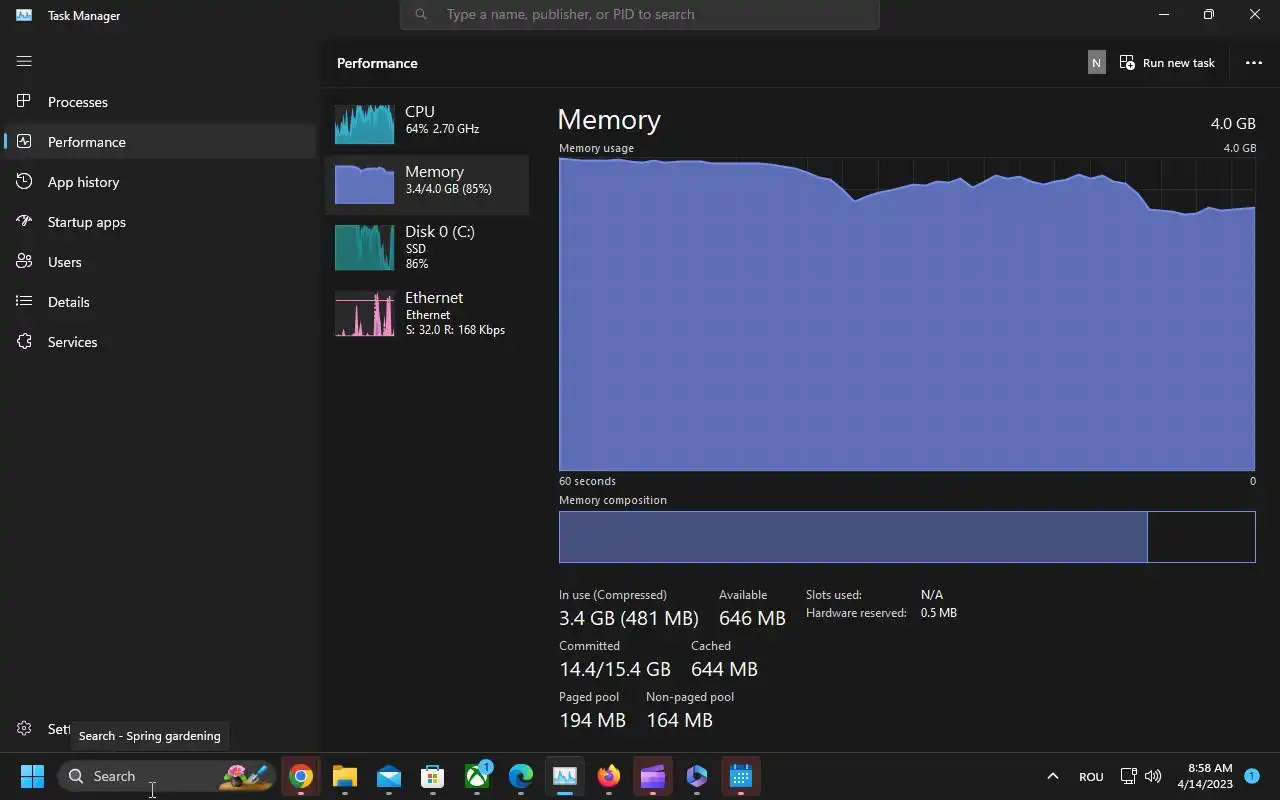Click the 194 MB paged pool value
The height and width of the screenshot is (800, 1280).
592,720
